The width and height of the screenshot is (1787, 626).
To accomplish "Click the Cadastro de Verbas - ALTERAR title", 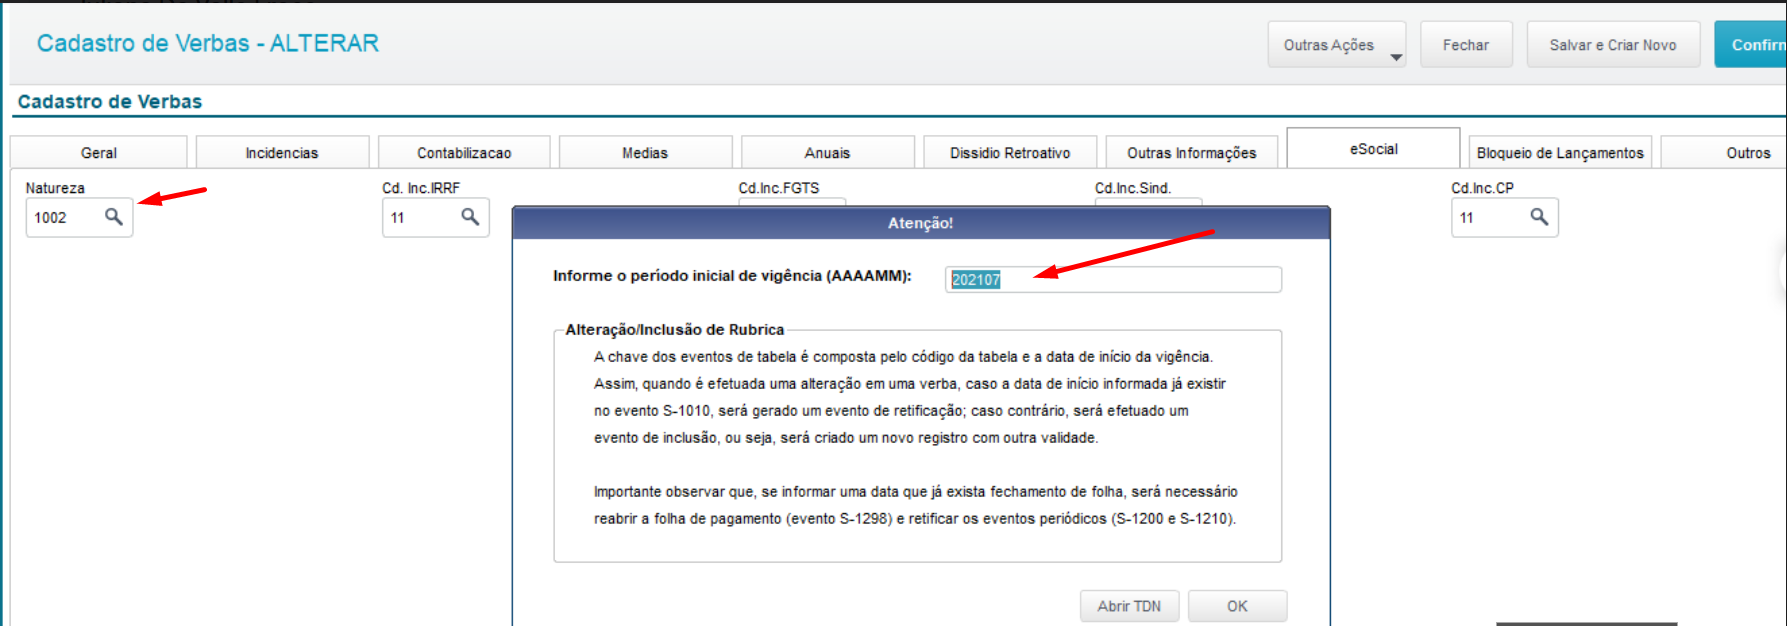I will (x=208, y=43).
